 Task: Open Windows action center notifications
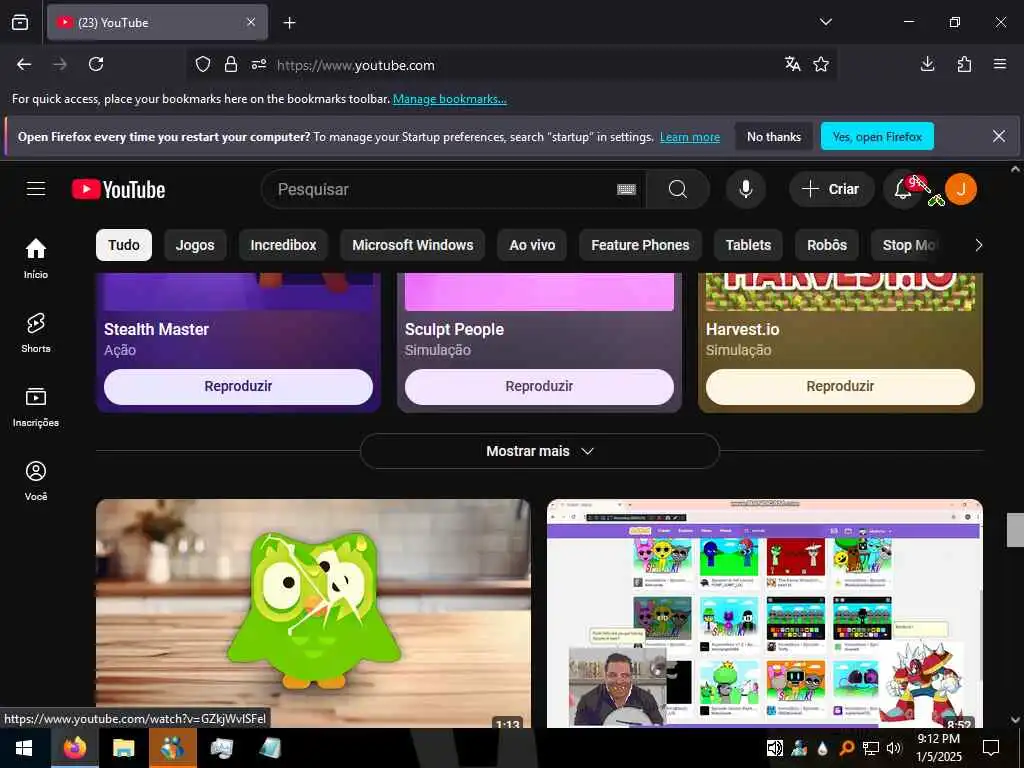pyautogui.click(x=991, y=748)
